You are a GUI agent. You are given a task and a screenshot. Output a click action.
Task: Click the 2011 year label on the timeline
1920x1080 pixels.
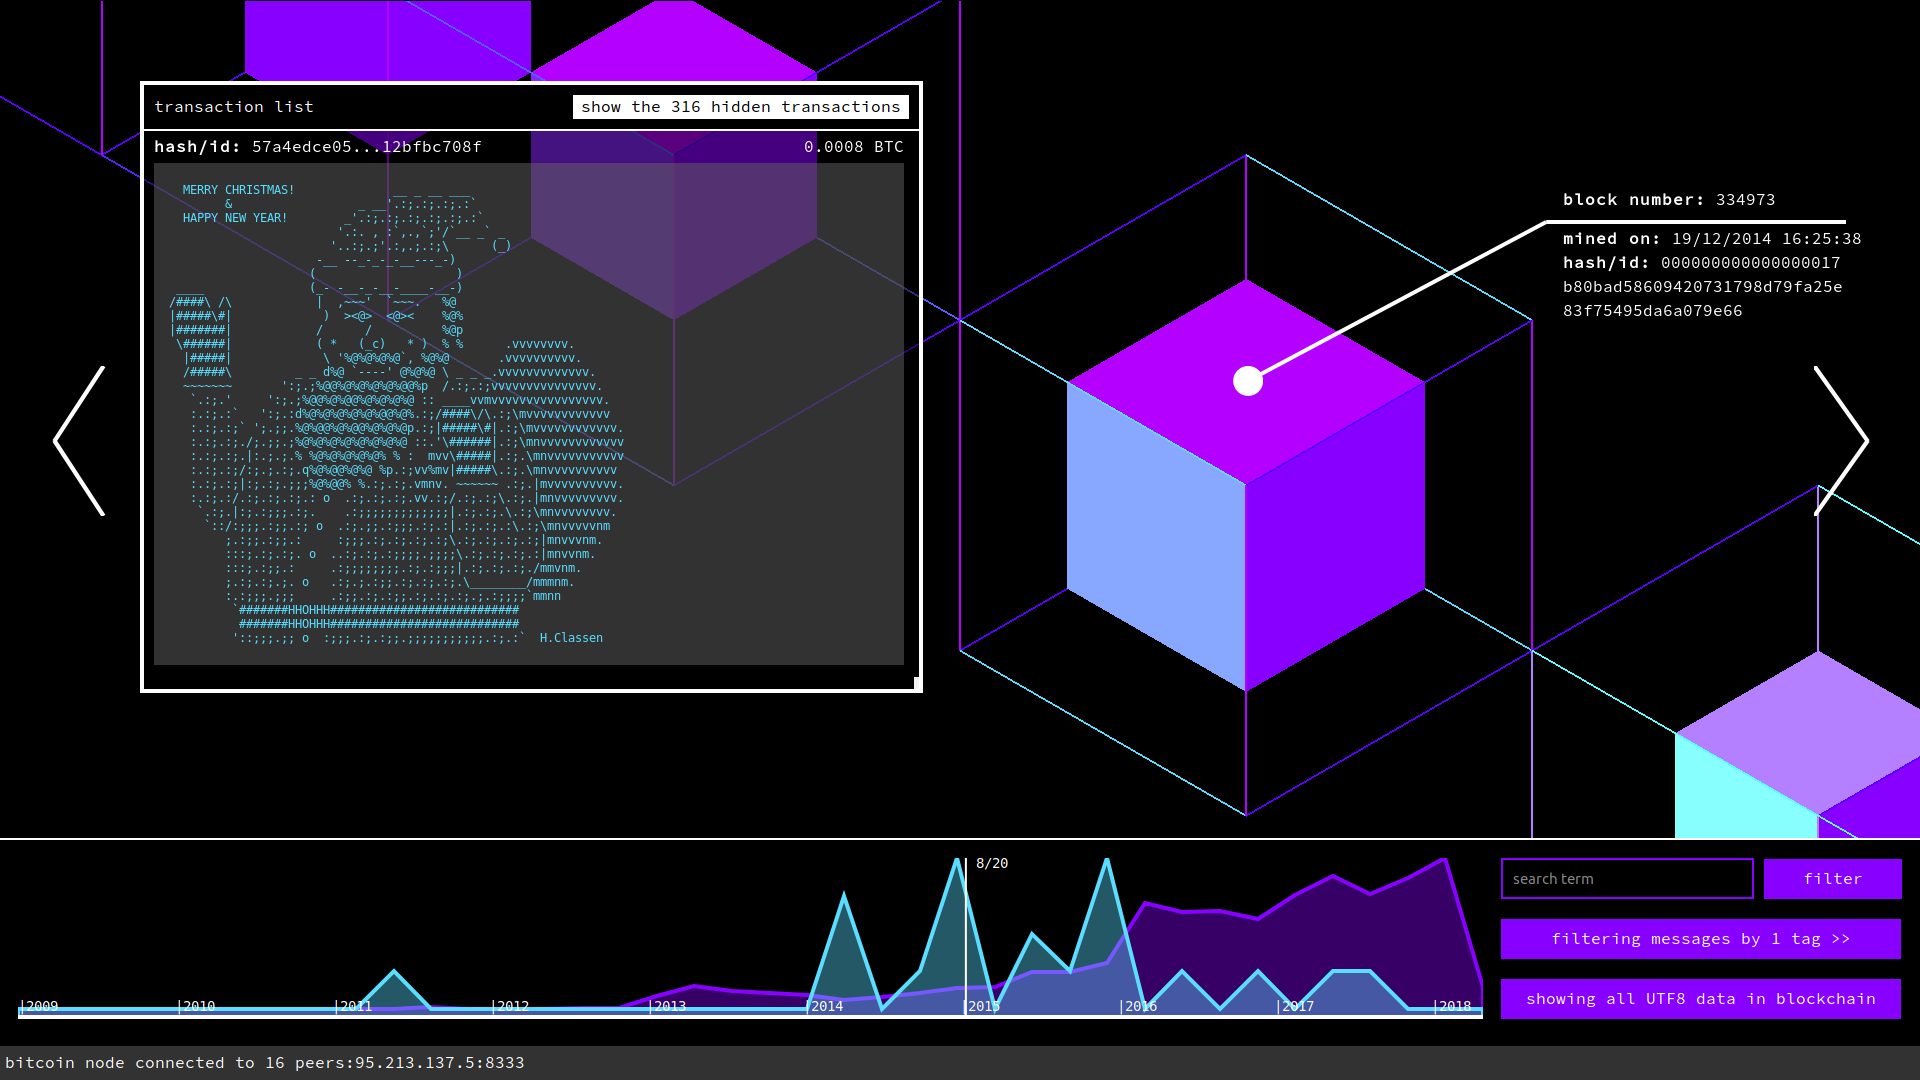point(355,1006)
